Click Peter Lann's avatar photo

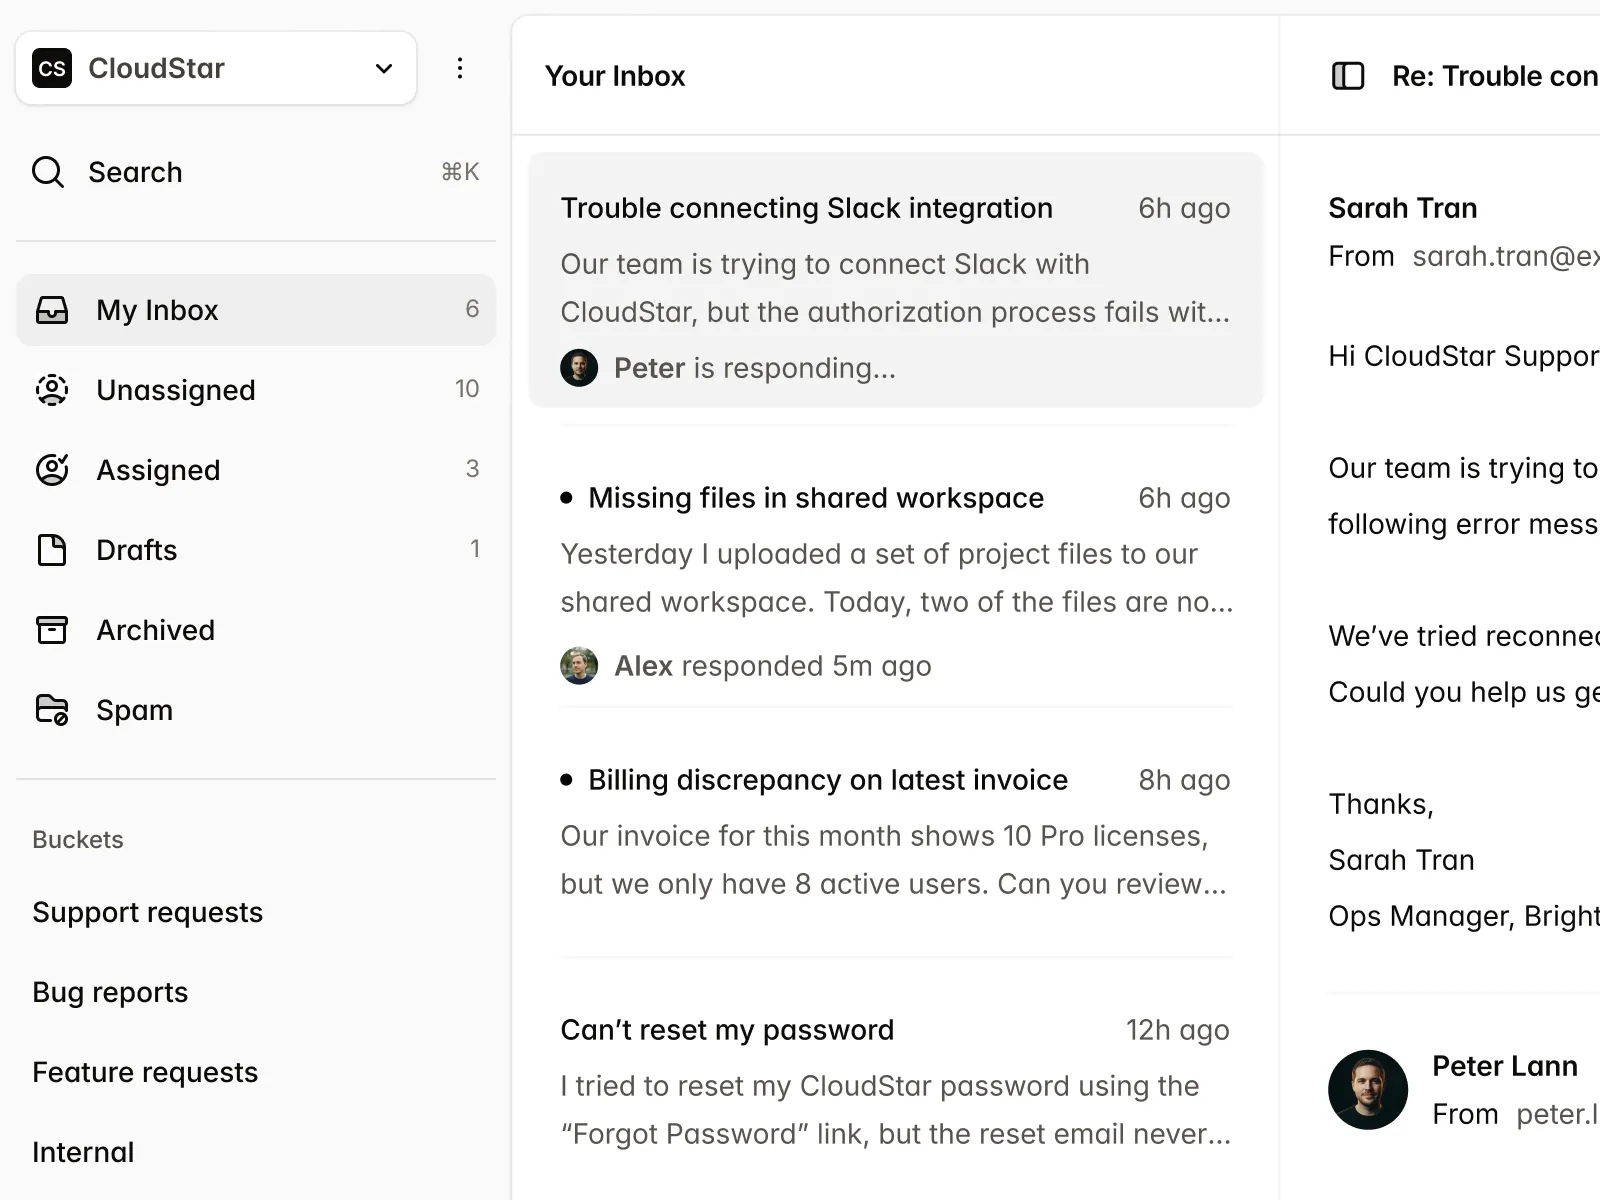(1368, 1090)
